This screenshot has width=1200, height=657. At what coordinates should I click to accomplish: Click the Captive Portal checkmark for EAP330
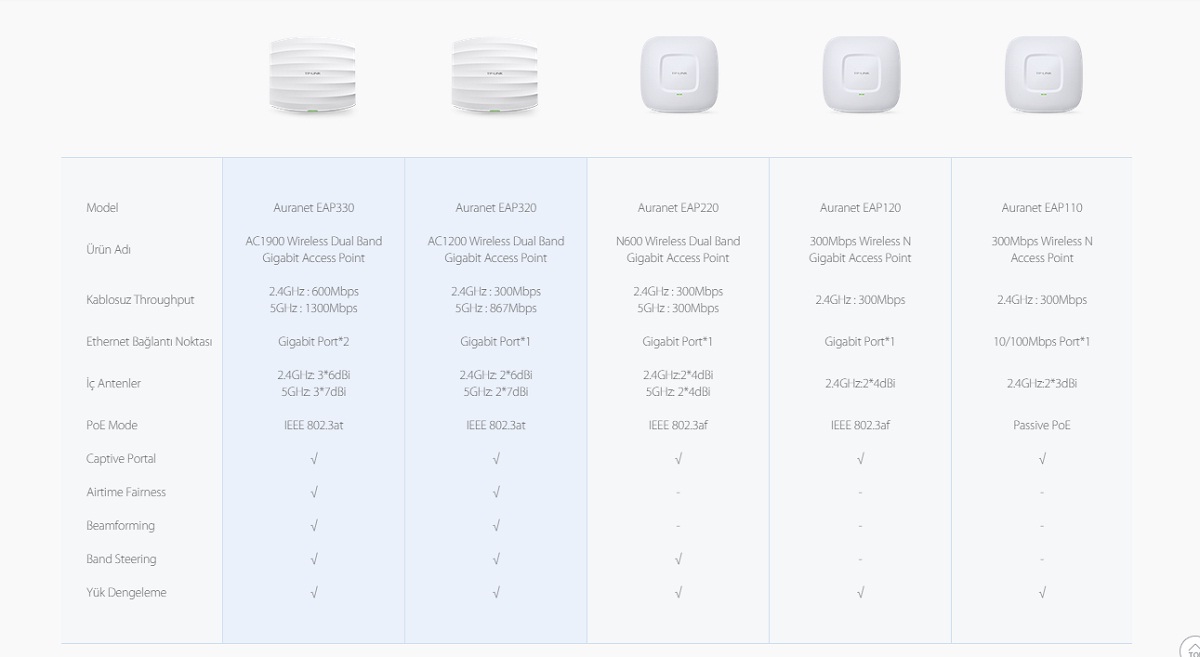point(314,459)
